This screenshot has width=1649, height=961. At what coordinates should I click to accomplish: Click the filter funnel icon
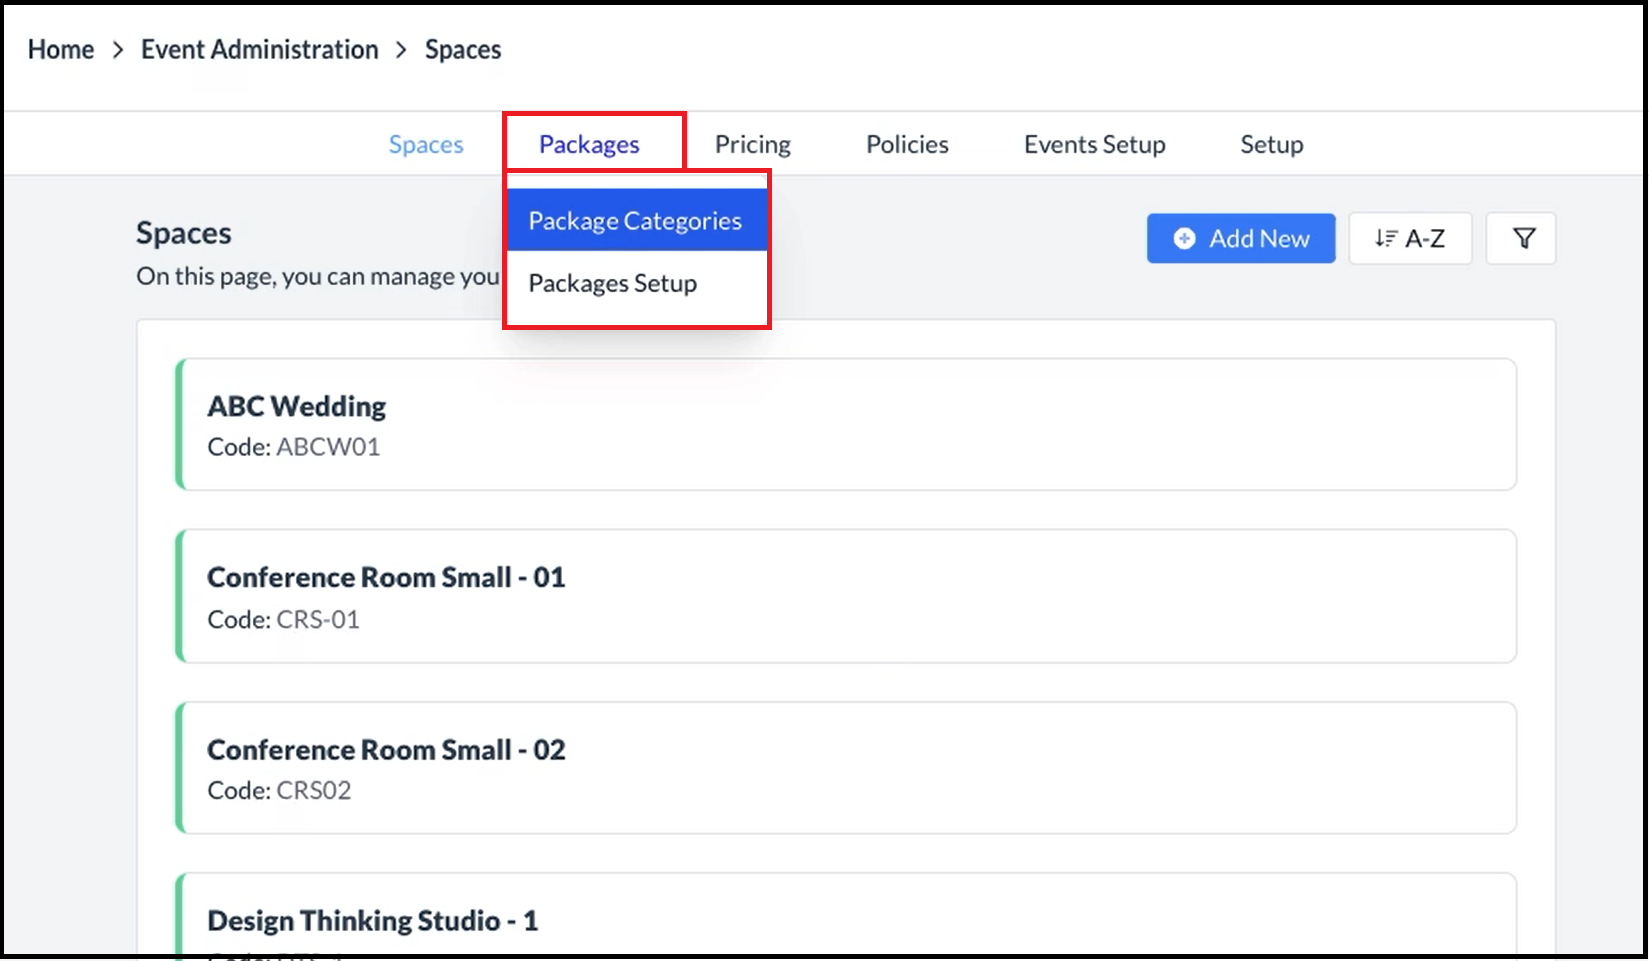pyautogui.click(x=1523, y=239)
